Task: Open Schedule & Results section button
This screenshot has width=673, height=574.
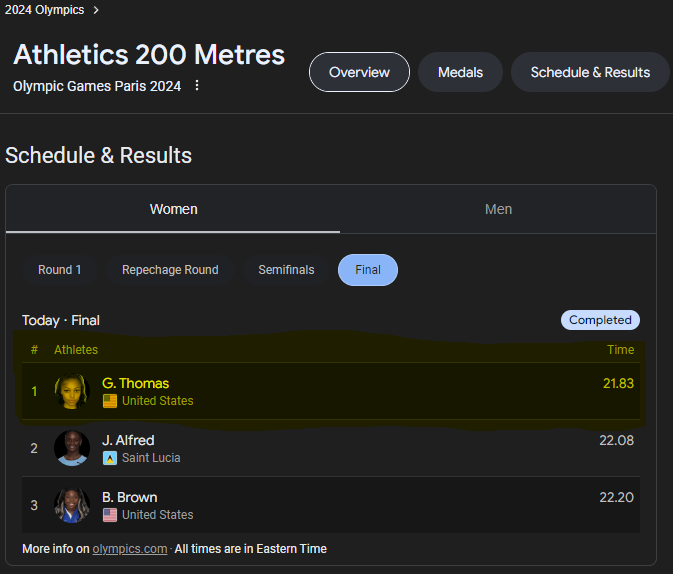Action: [590, 72]
